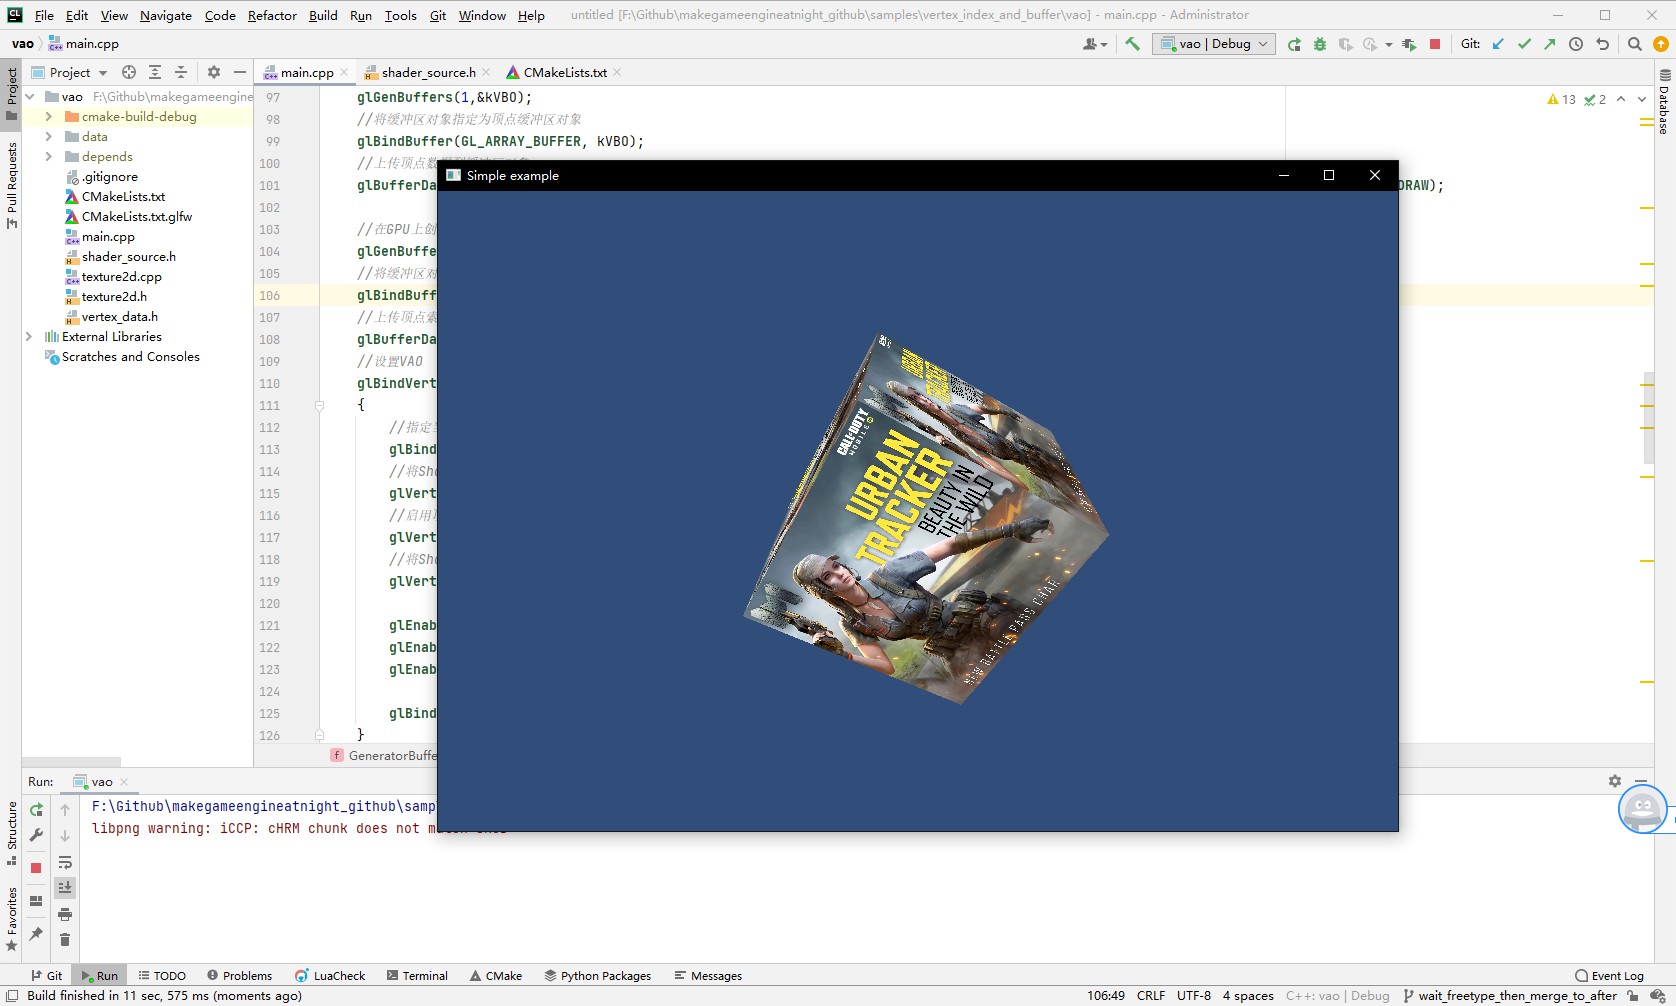Toggle the Structure side tool window
This screenshot has width=1676, height=1006.
11,833
